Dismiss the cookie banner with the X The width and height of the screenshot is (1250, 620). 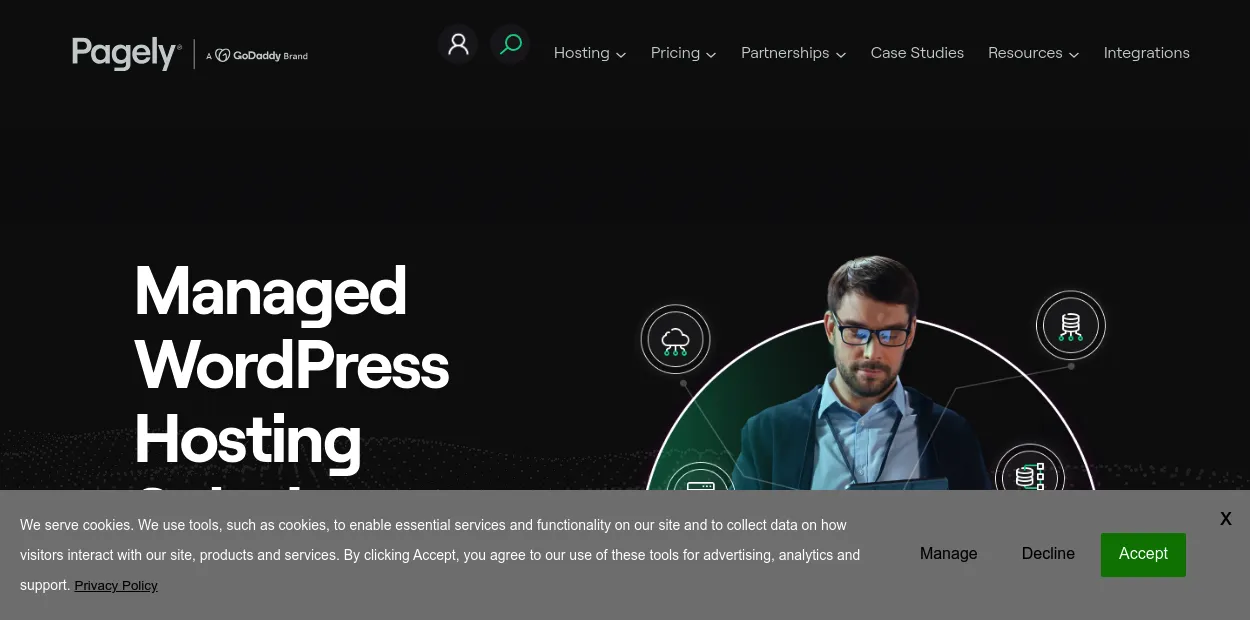1225,519
